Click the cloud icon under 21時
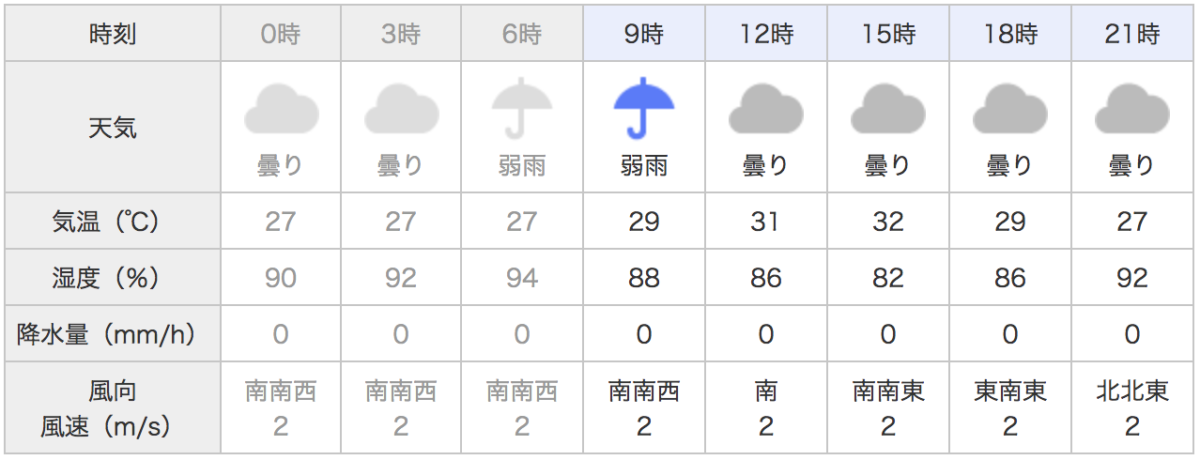 pos(1132,109)
